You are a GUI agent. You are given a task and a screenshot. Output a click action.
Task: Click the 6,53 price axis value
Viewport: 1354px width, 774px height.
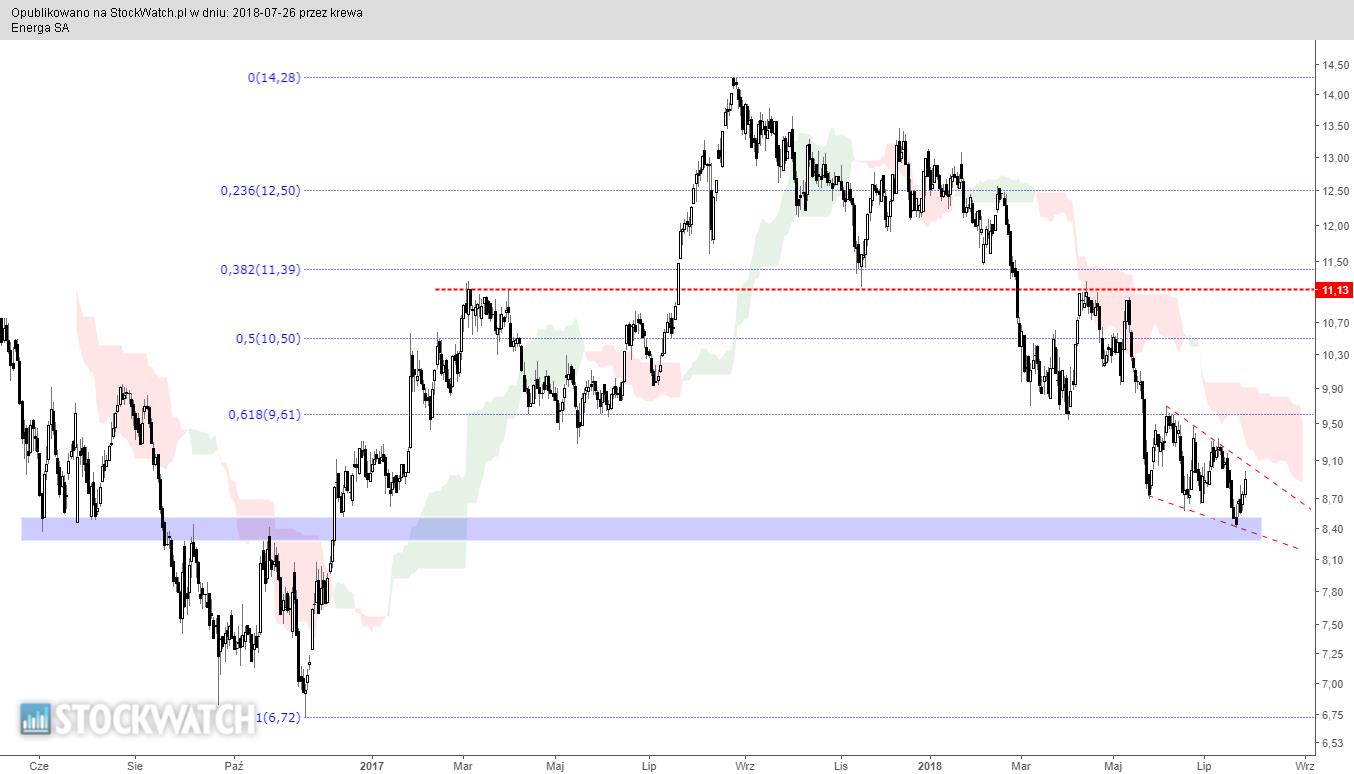[x=1335, y=744]
